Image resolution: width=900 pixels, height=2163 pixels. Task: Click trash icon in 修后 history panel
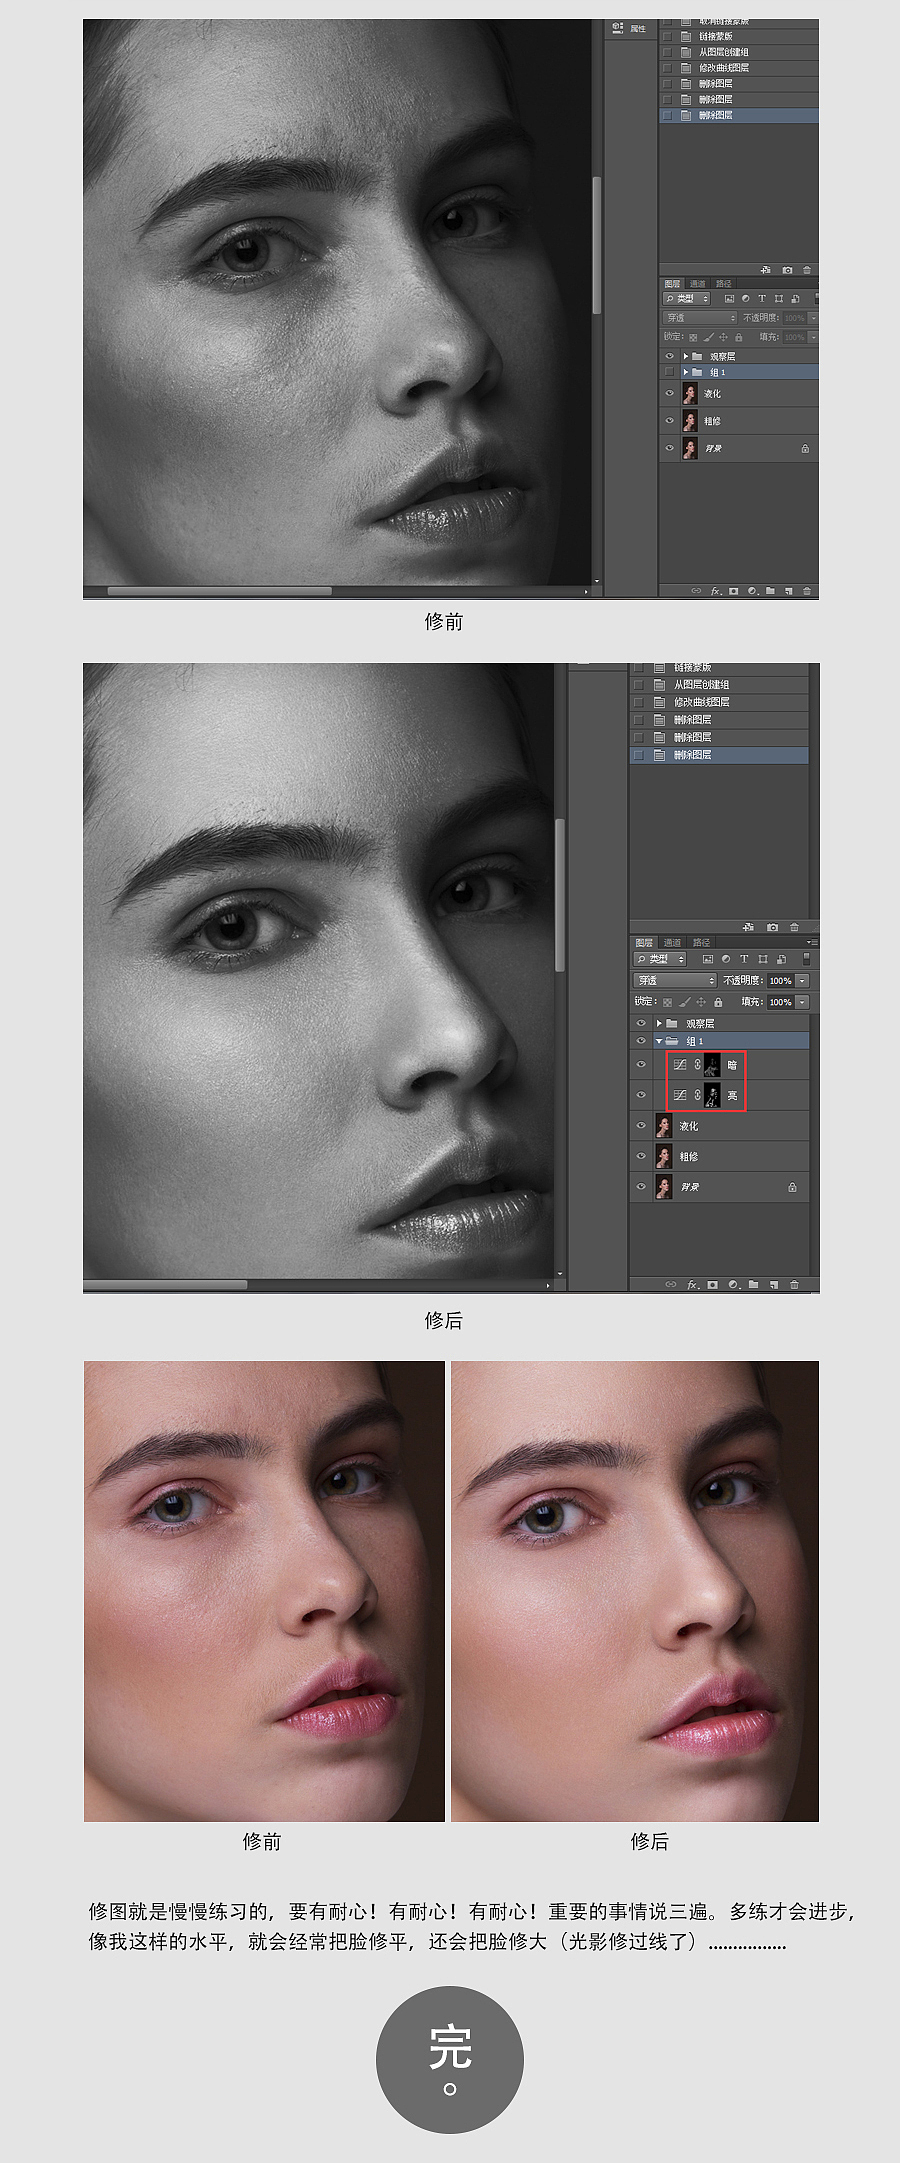pyautogui.click(x=795, y=927)
